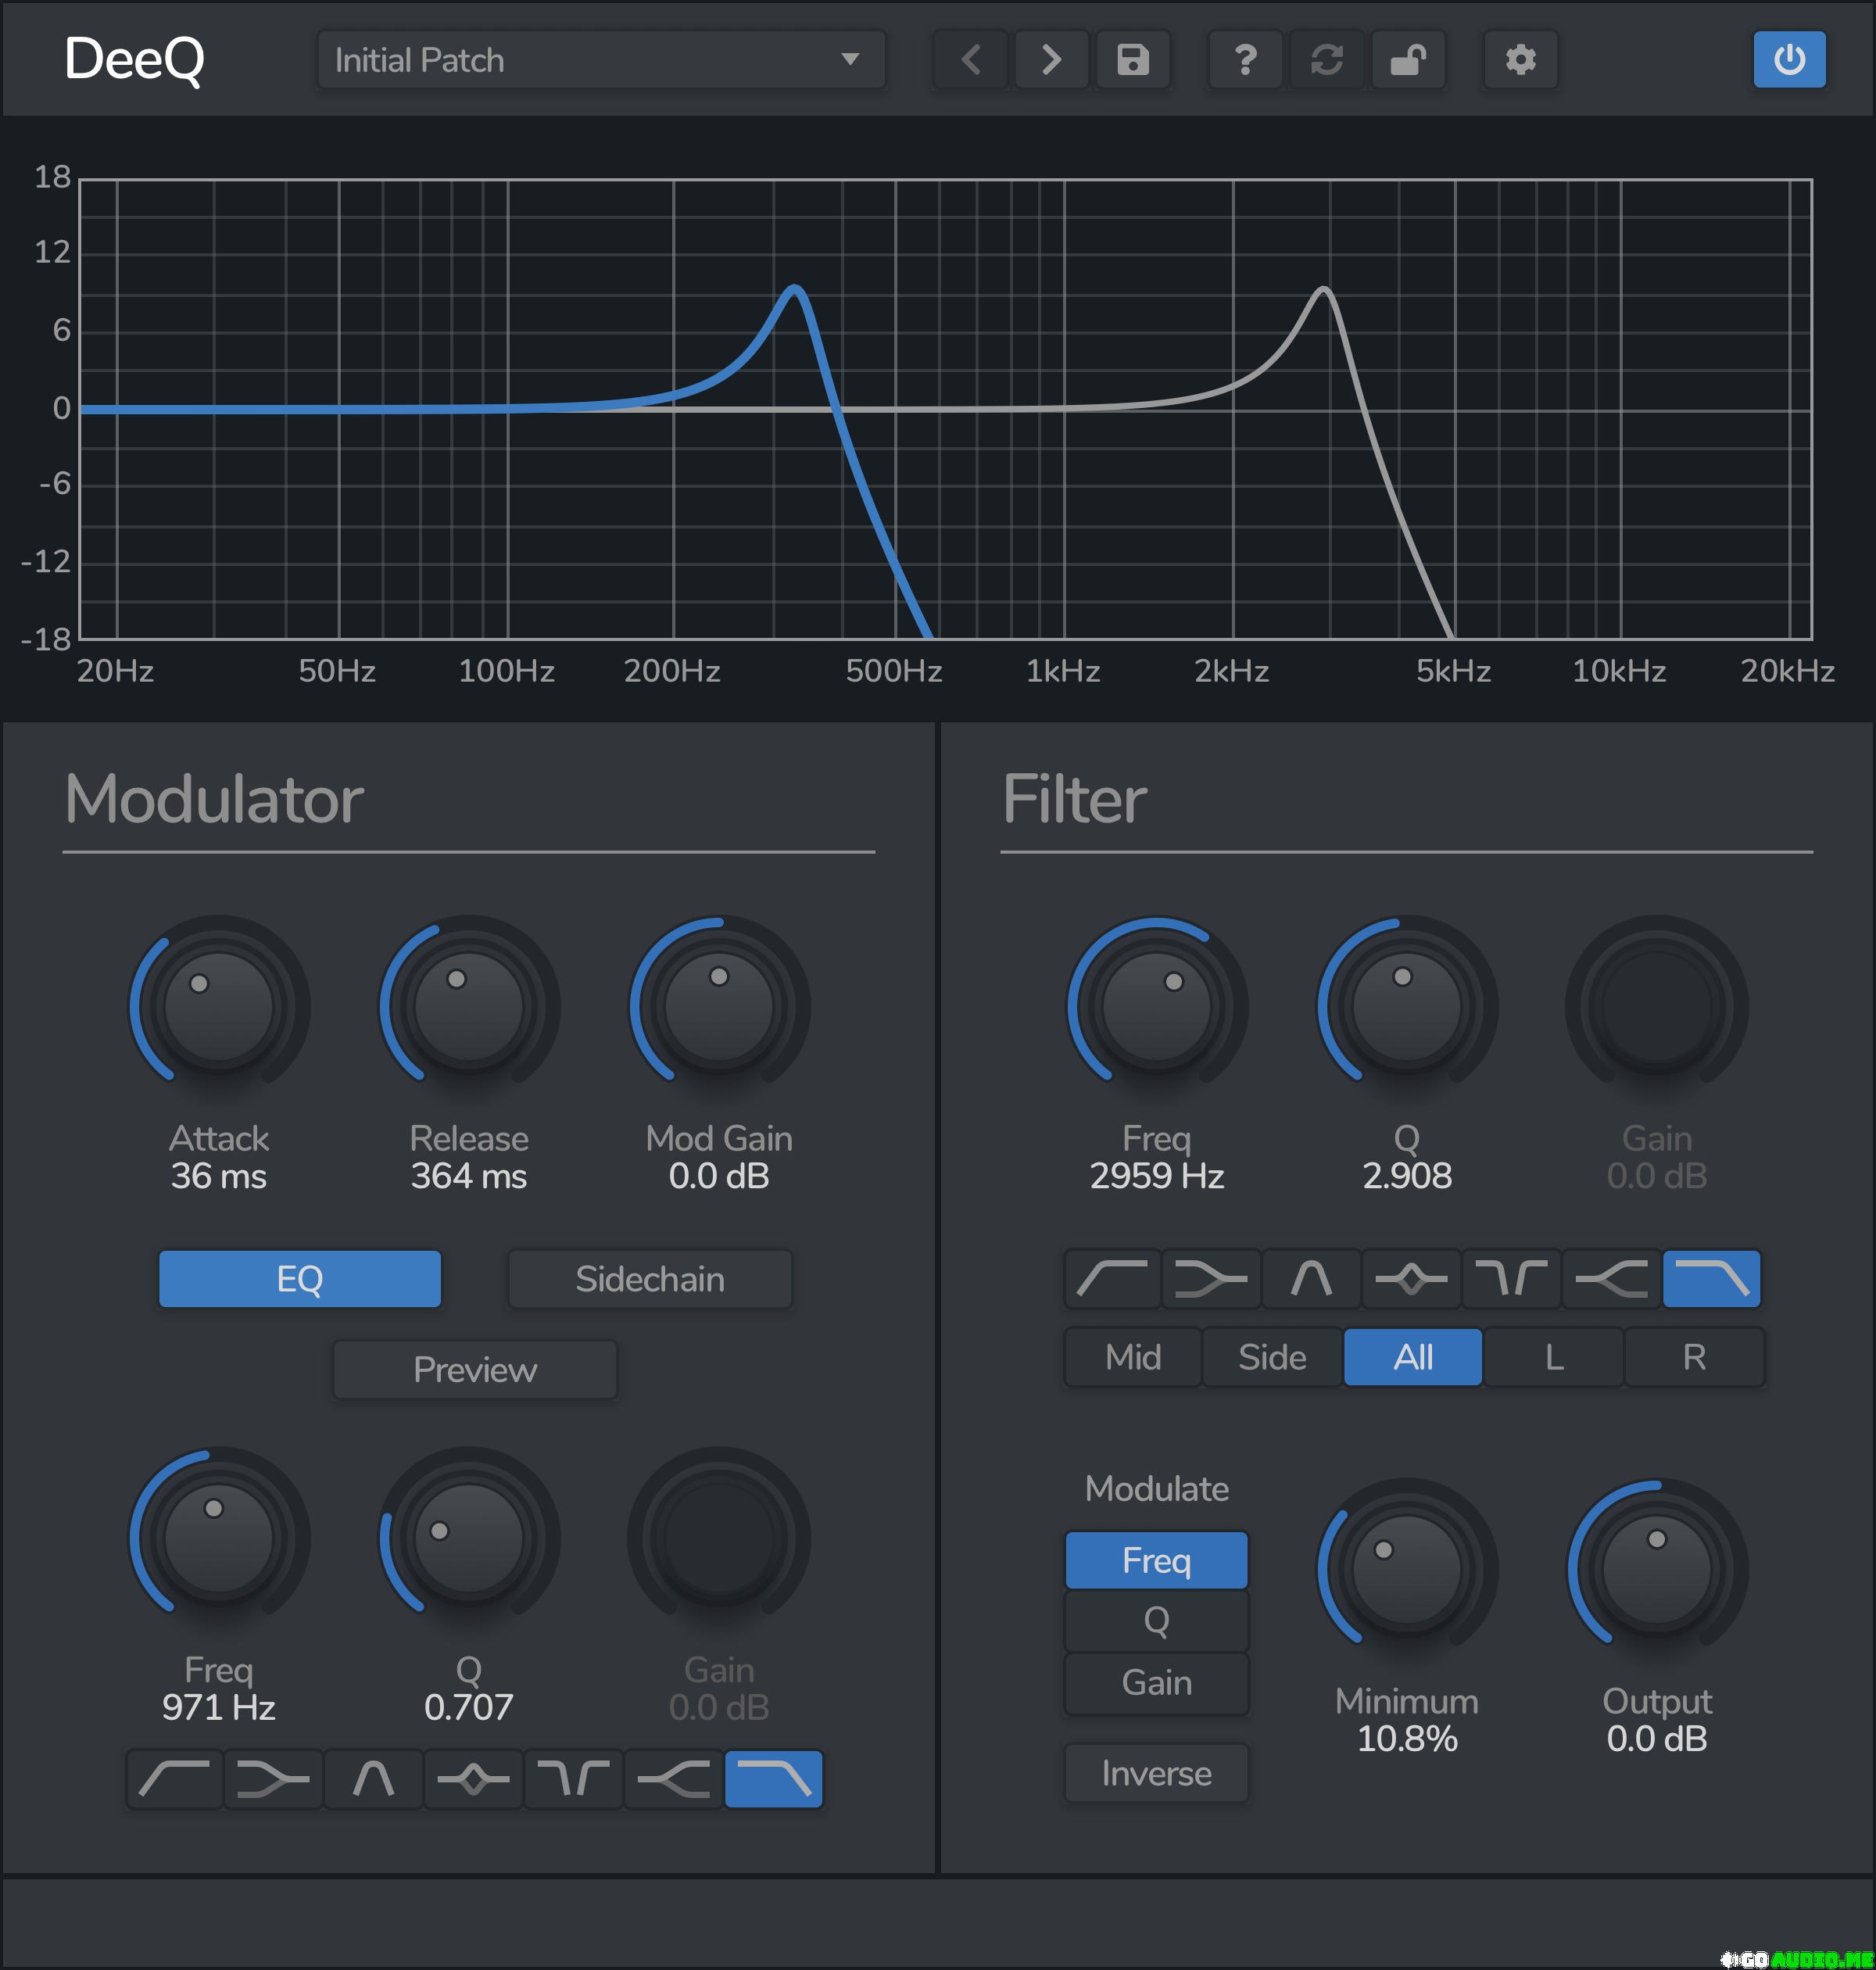Image resolution: width=1876 pixels, height=1970 pixels.
Task: Select the Modulator bell filter shape icon
Action: click(x=473, y=1779)
